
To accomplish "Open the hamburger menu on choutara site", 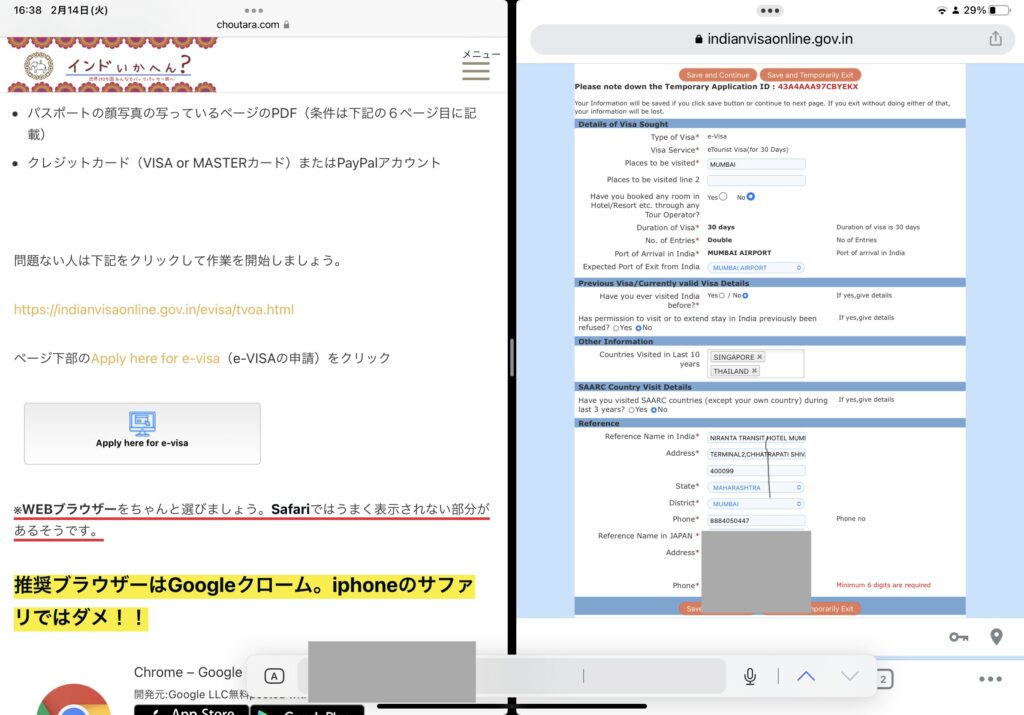I will click(475, 69).
